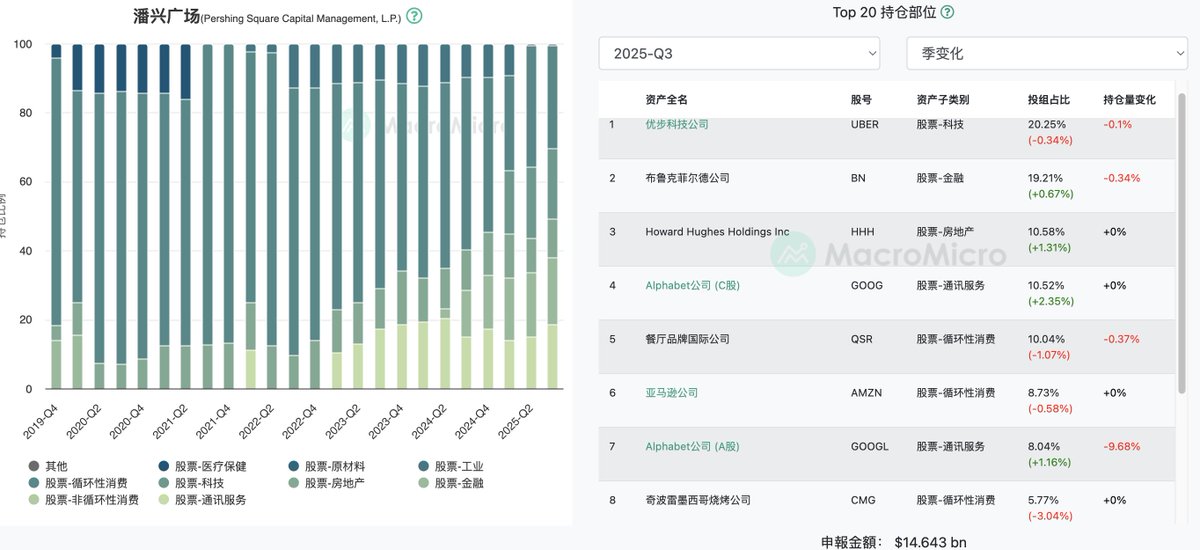Click the 20.25% portfolio weight value
This screenshot has height=550, width=1200.
coord(1047,125)
